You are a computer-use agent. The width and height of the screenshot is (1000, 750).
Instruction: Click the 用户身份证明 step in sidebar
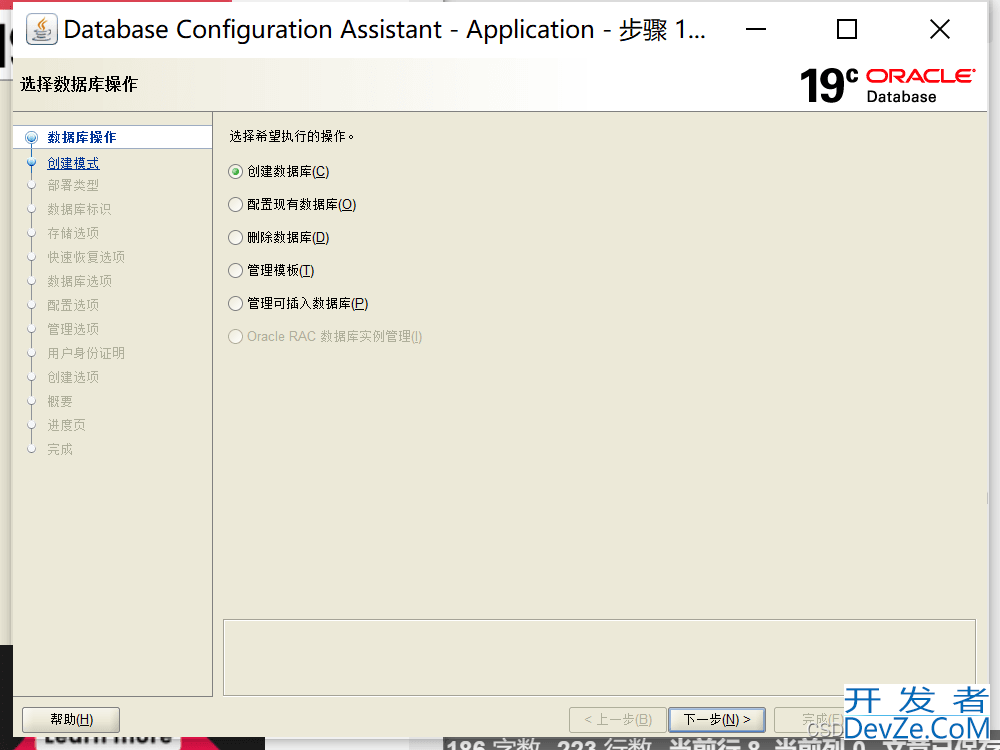[85, 353]
